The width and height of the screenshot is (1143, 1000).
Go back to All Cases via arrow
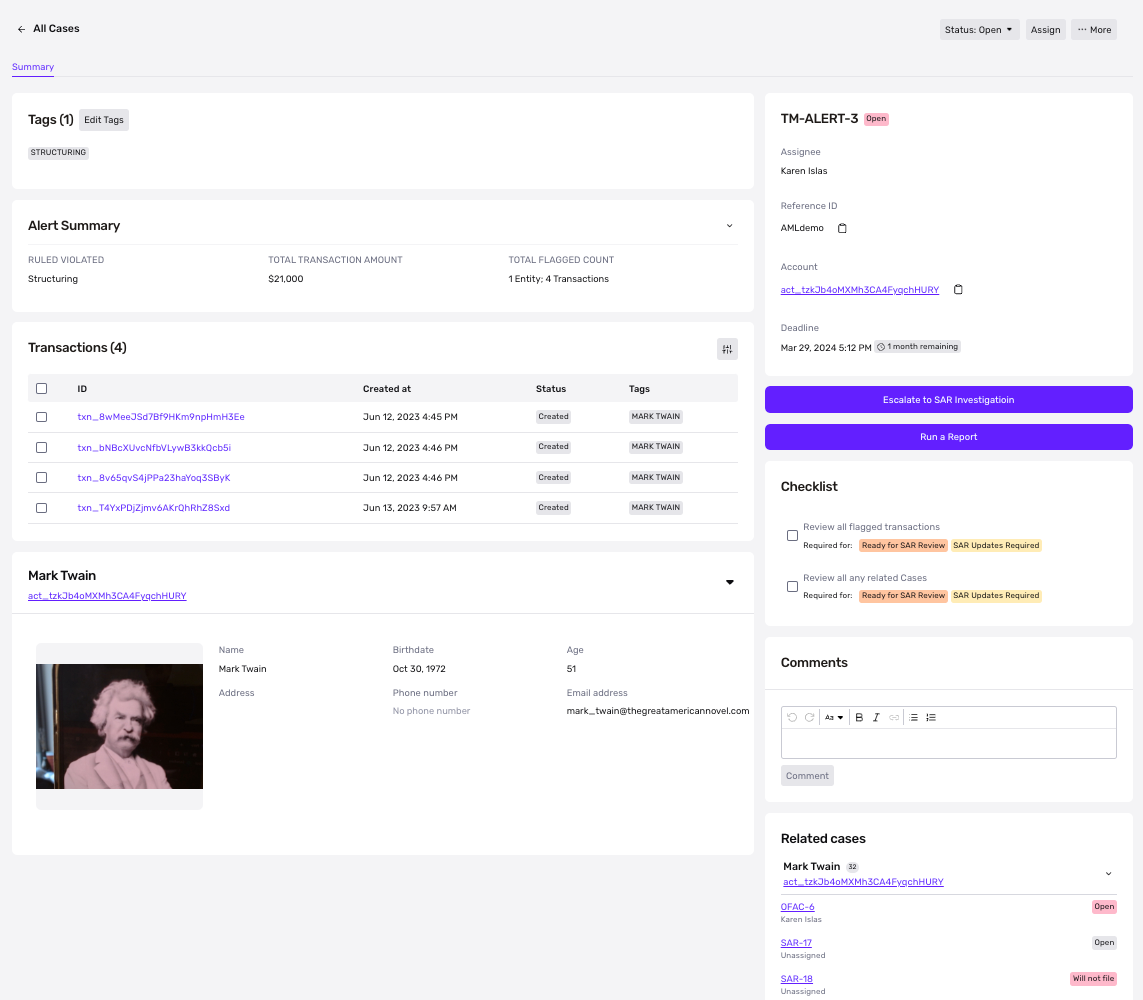(21, 29)
